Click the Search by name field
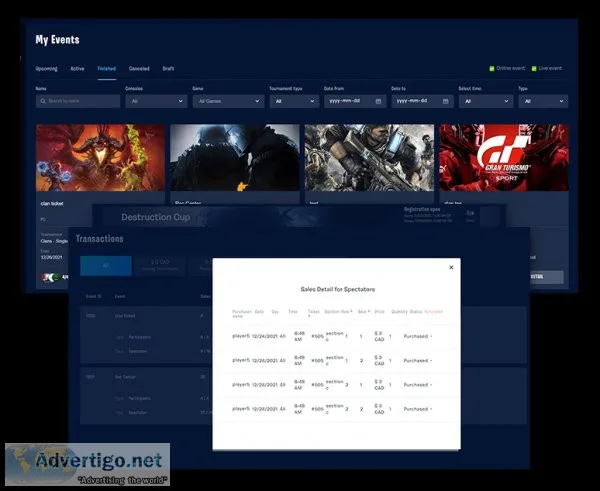Screen dimensions: 600x491 tap(78, 101)
